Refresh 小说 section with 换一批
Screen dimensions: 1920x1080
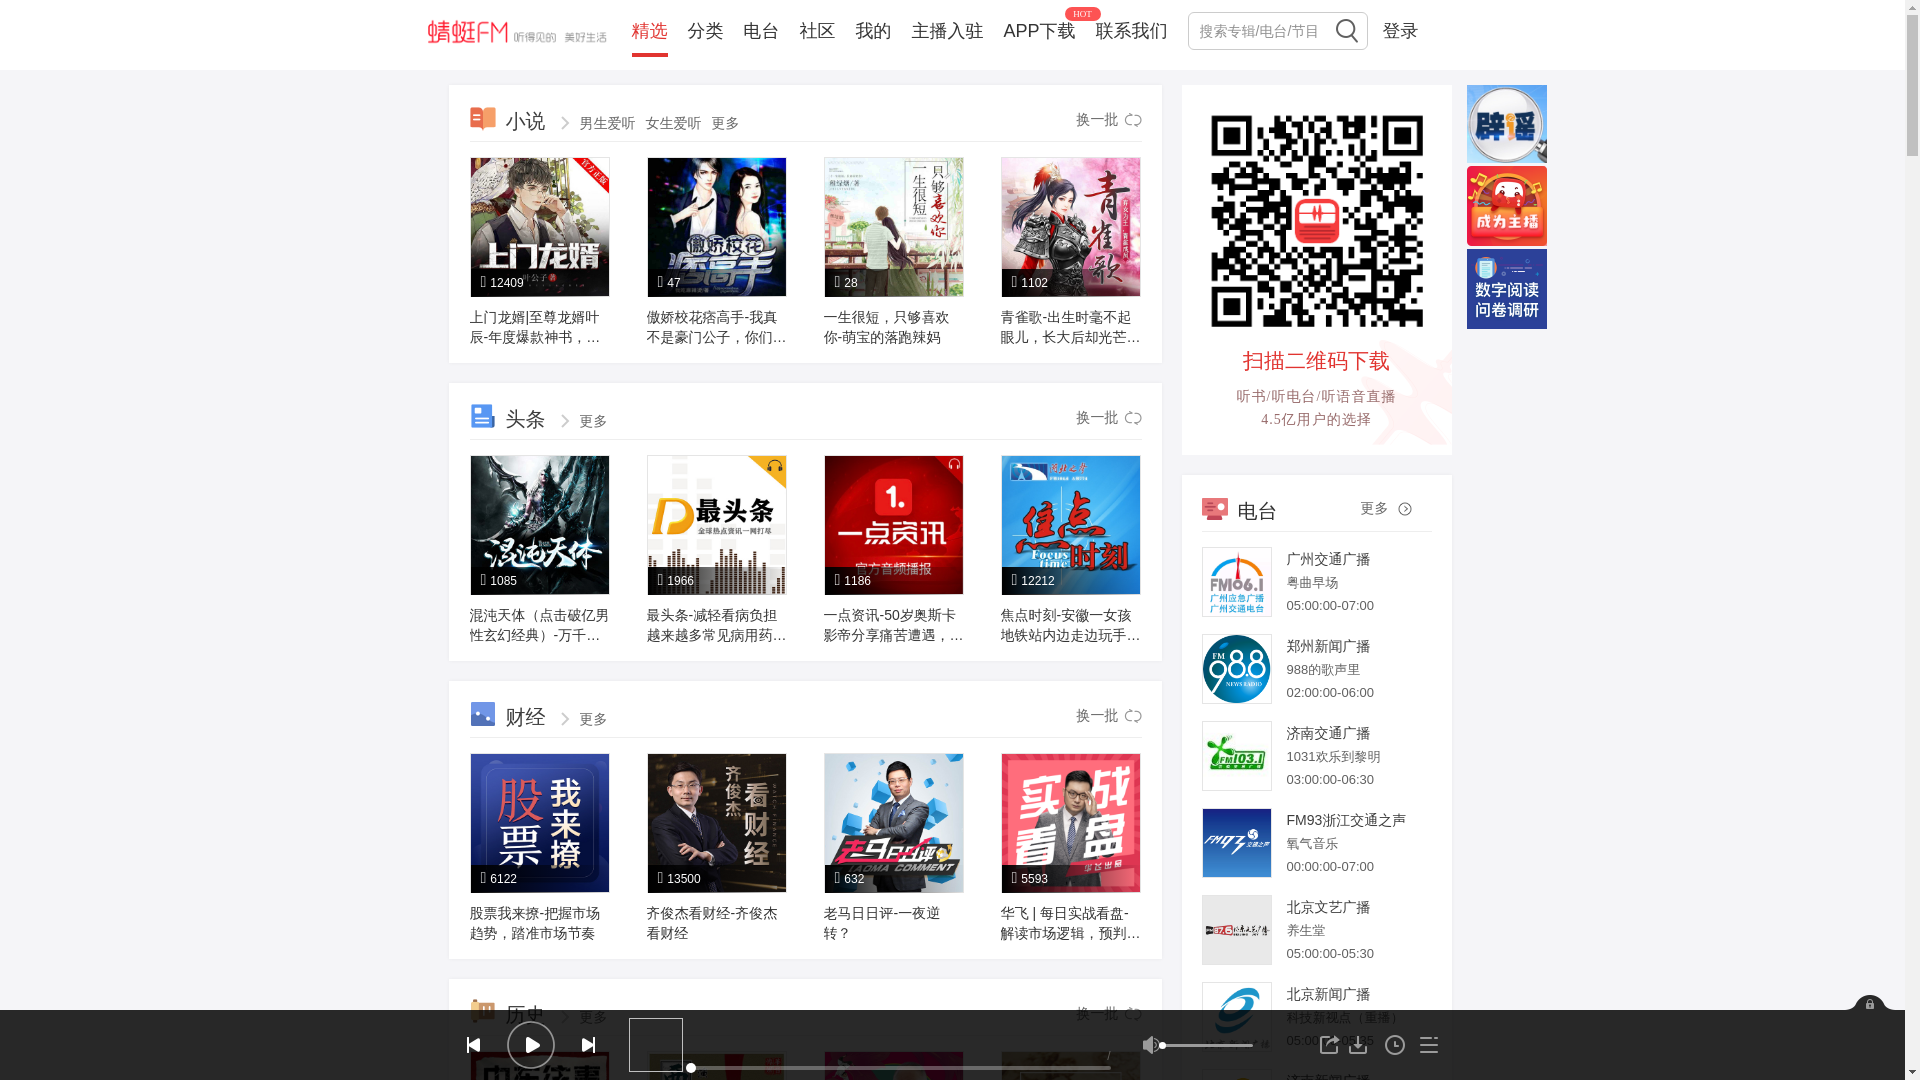tap(1109, 120)
